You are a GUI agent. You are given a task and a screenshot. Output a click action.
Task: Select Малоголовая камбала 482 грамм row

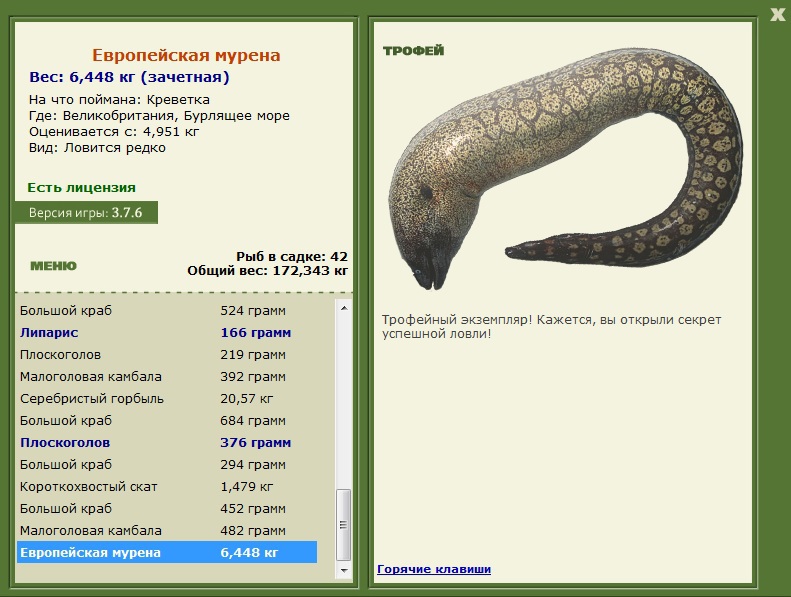pos(167,530)
